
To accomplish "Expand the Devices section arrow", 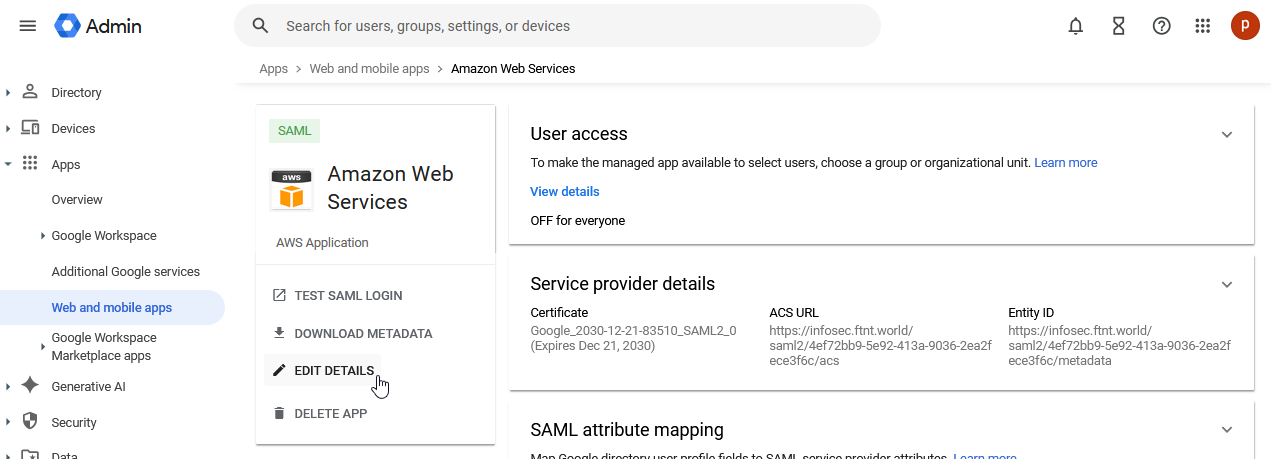I will coord(8,129).
